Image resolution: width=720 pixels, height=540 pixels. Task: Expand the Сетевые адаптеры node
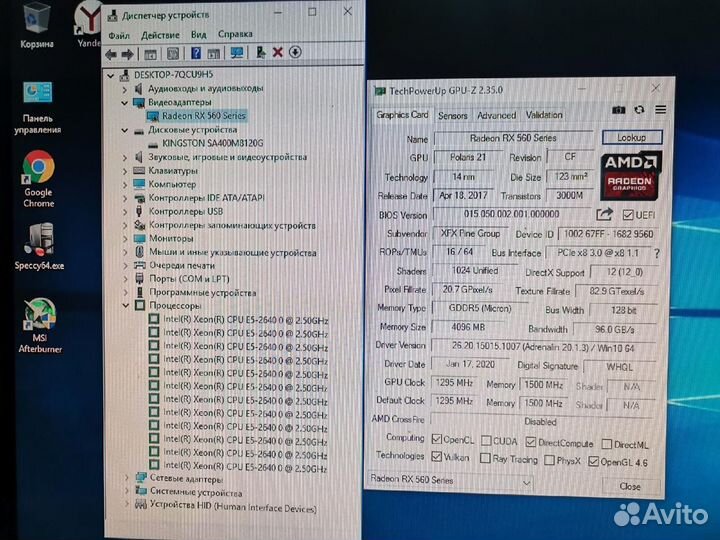(x=127, y=478)
